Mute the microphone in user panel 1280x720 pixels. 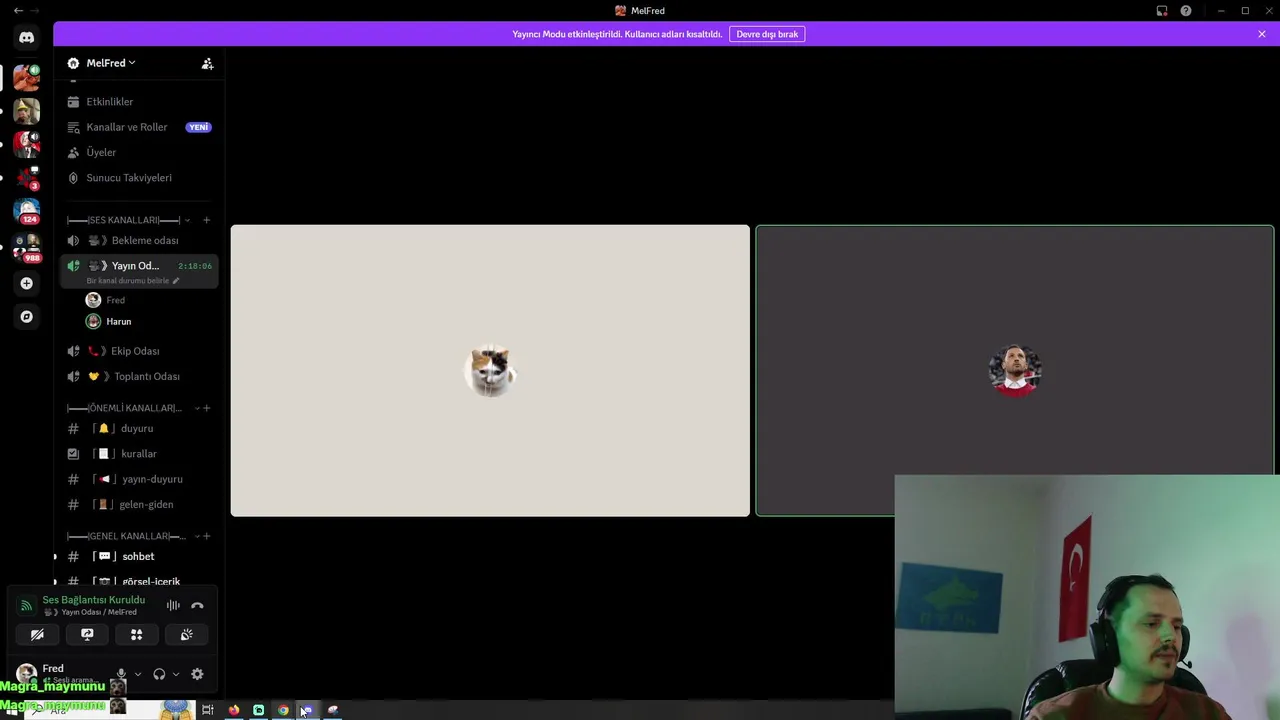pyautogui.click(x=121, y=674)
